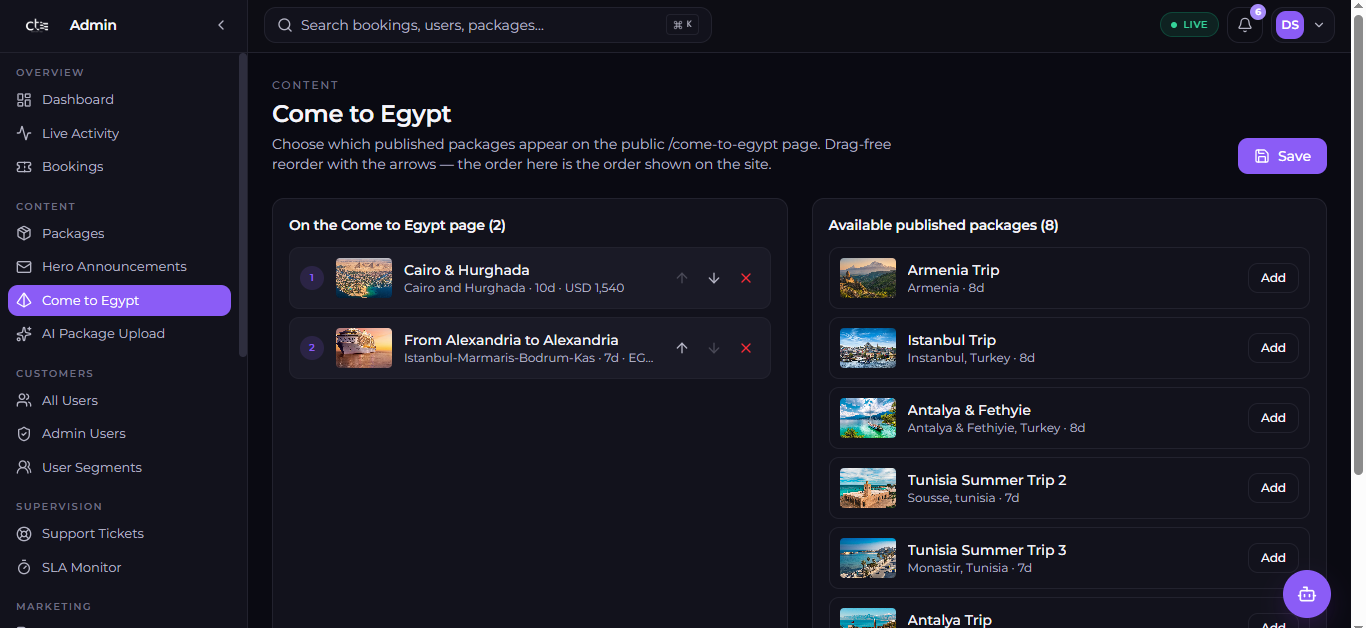Click the AI Package Upload sparkle icon
Viewport: 1366px width, 628px height.
click(24, 334)
